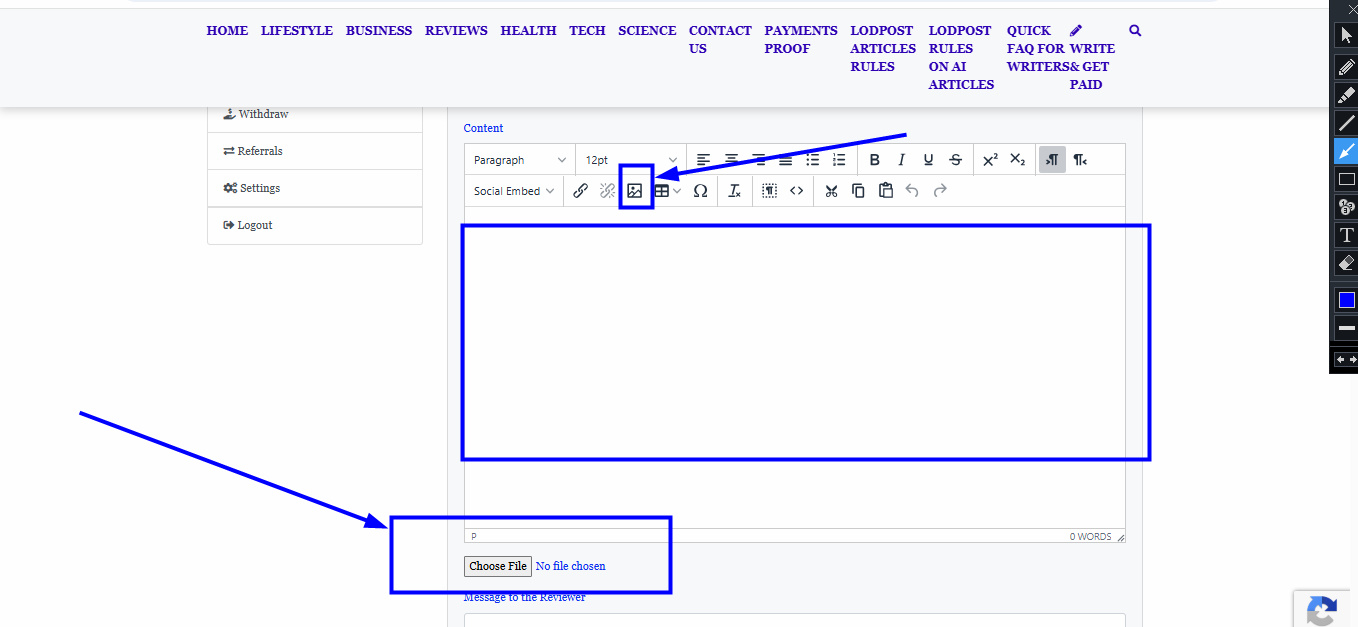Open the search magnifier in the navigation
Image resolution: width=1358 pixels, height=627 pixels.
coord(1135,31)
